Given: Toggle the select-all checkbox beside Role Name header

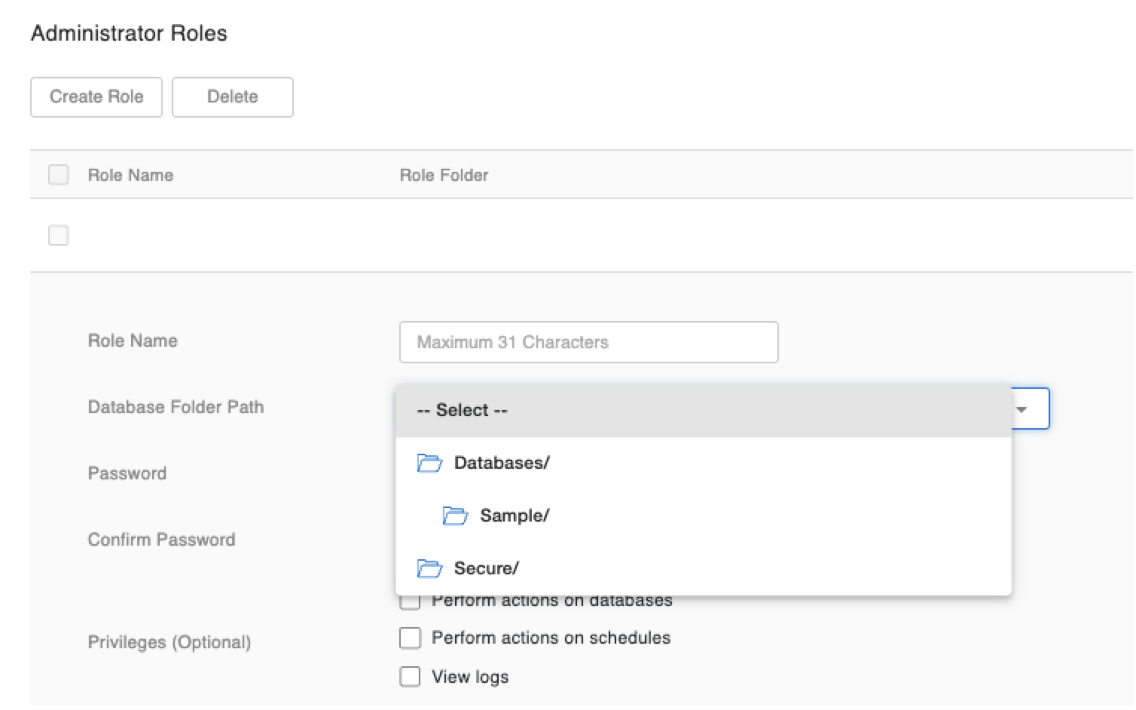Looking at the screenshot, I should click(x=59, y=175).
